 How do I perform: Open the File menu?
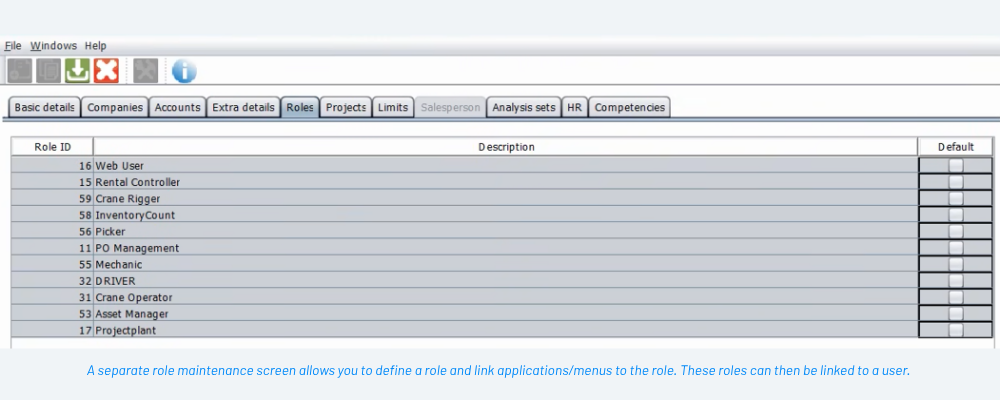click(13, 46)
